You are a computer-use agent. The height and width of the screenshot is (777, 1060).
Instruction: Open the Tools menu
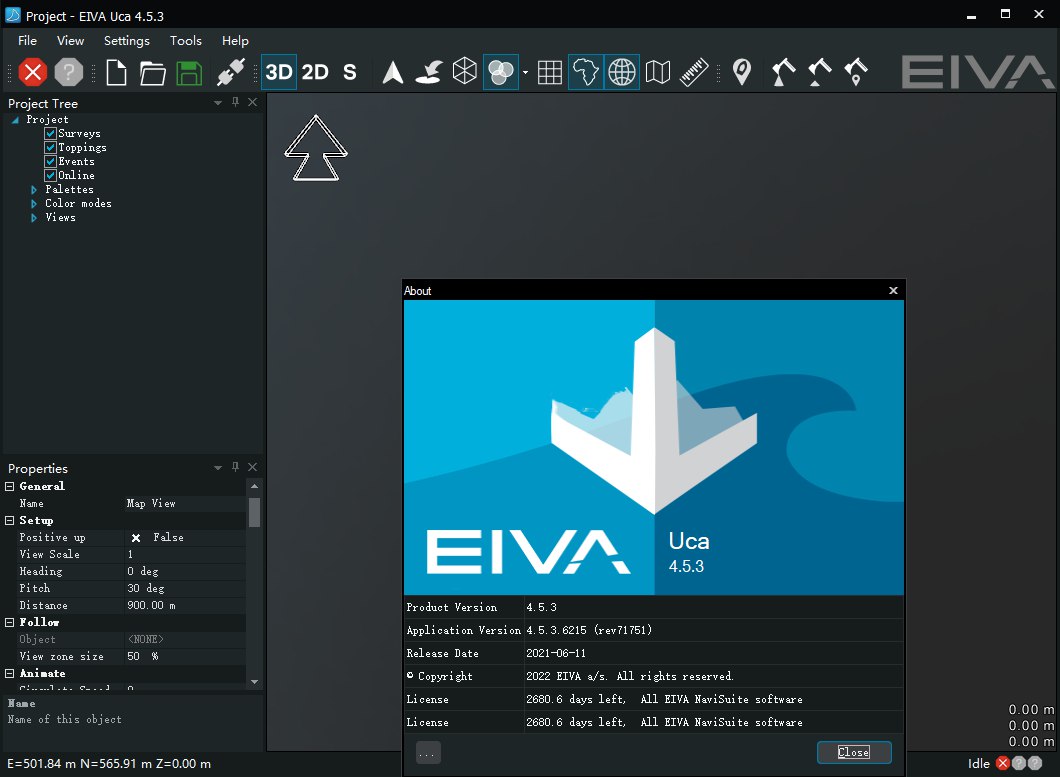click(185, 41)
